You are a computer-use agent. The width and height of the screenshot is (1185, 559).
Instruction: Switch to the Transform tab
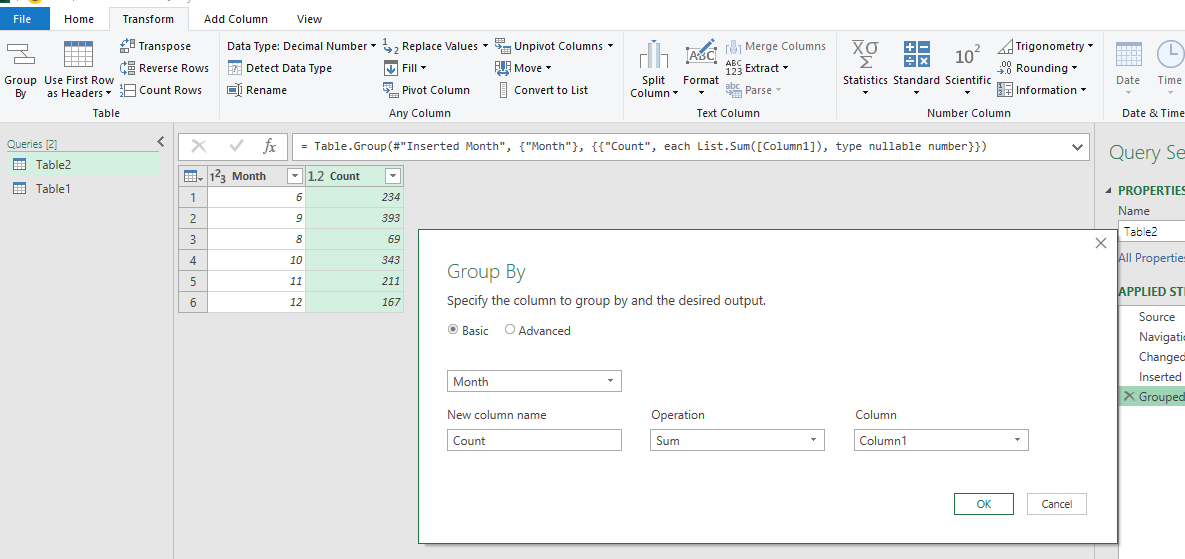[x=148, y=19]
